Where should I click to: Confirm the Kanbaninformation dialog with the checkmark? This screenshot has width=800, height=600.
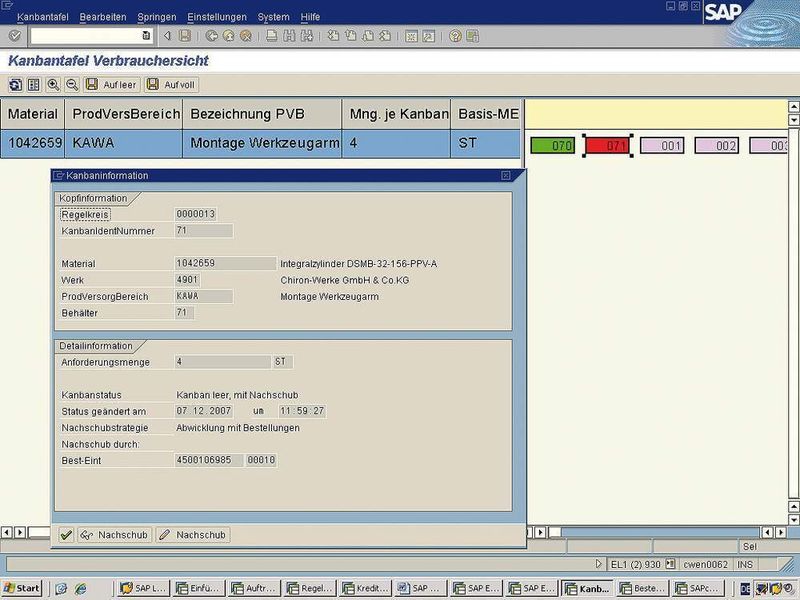[68, 535]
